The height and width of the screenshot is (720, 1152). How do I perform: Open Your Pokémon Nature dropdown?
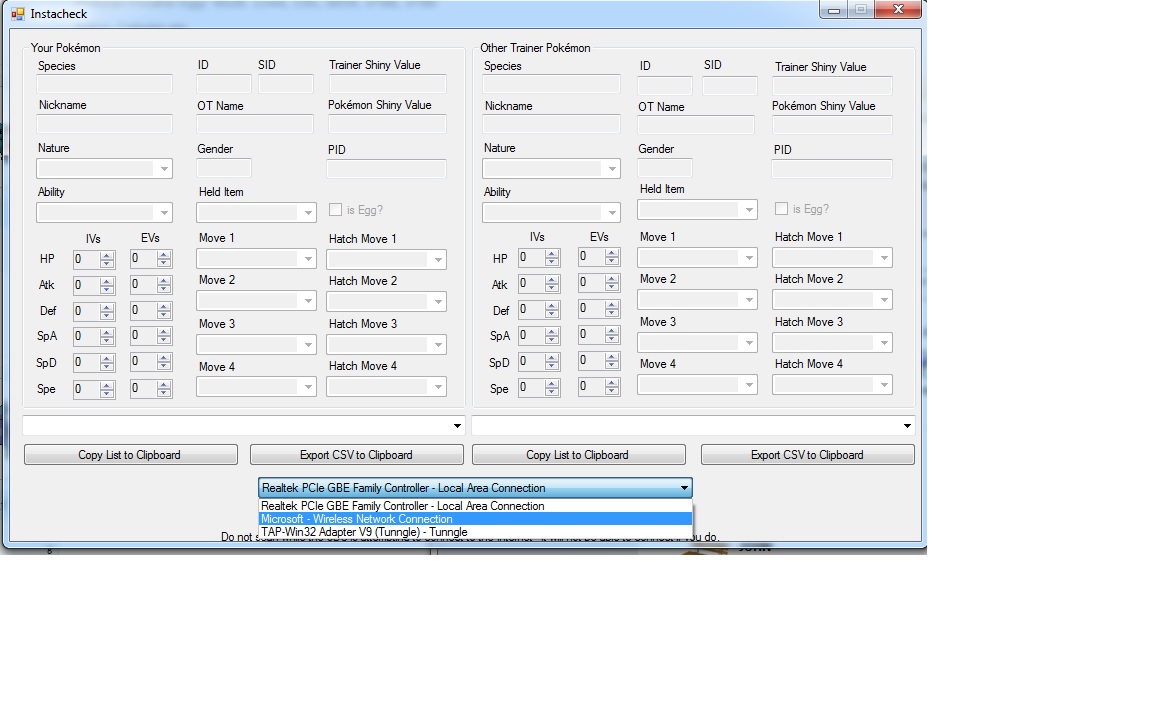point(104,169)
